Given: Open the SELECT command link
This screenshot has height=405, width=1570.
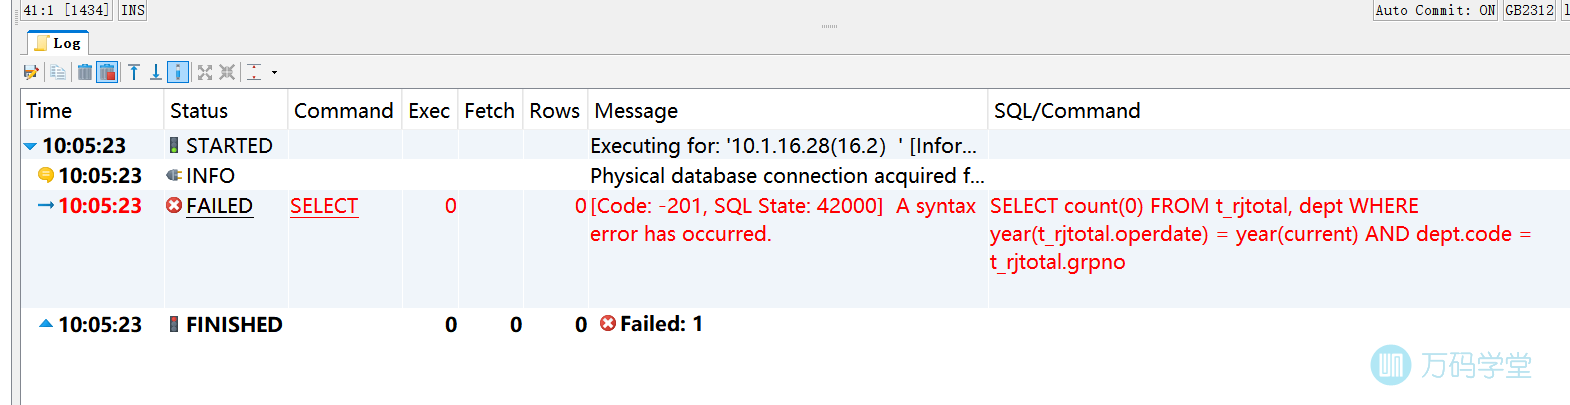Looking at the screenshot, I should tap(324, 206).
